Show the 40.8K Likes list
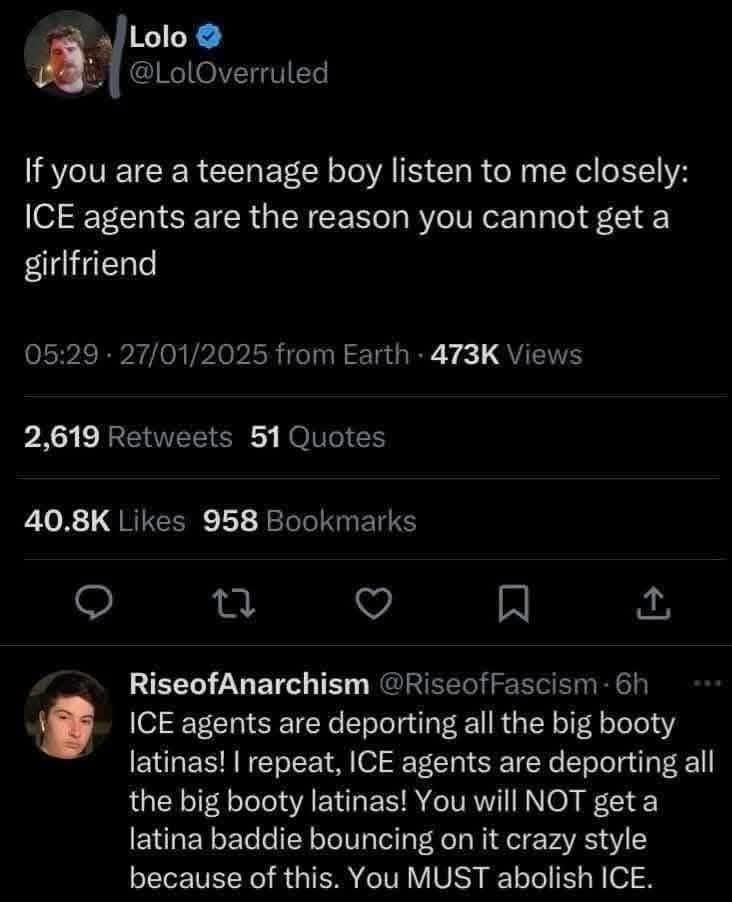Screen dimensions: 732x902 pos(105,521)
